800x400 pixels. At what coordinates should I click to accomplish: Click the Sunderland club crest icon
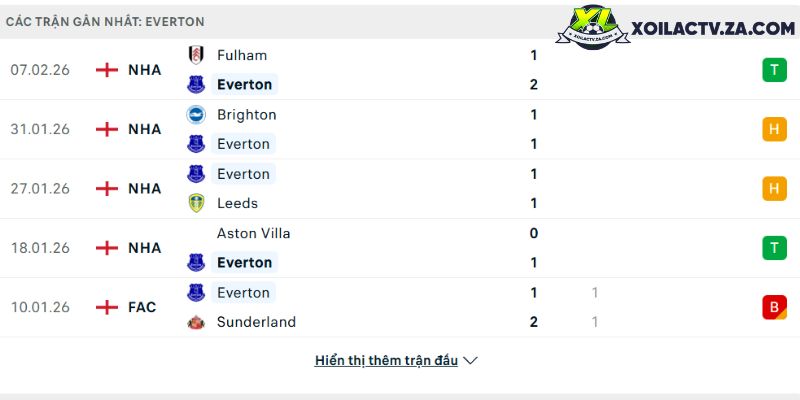[x=196, y=322]
